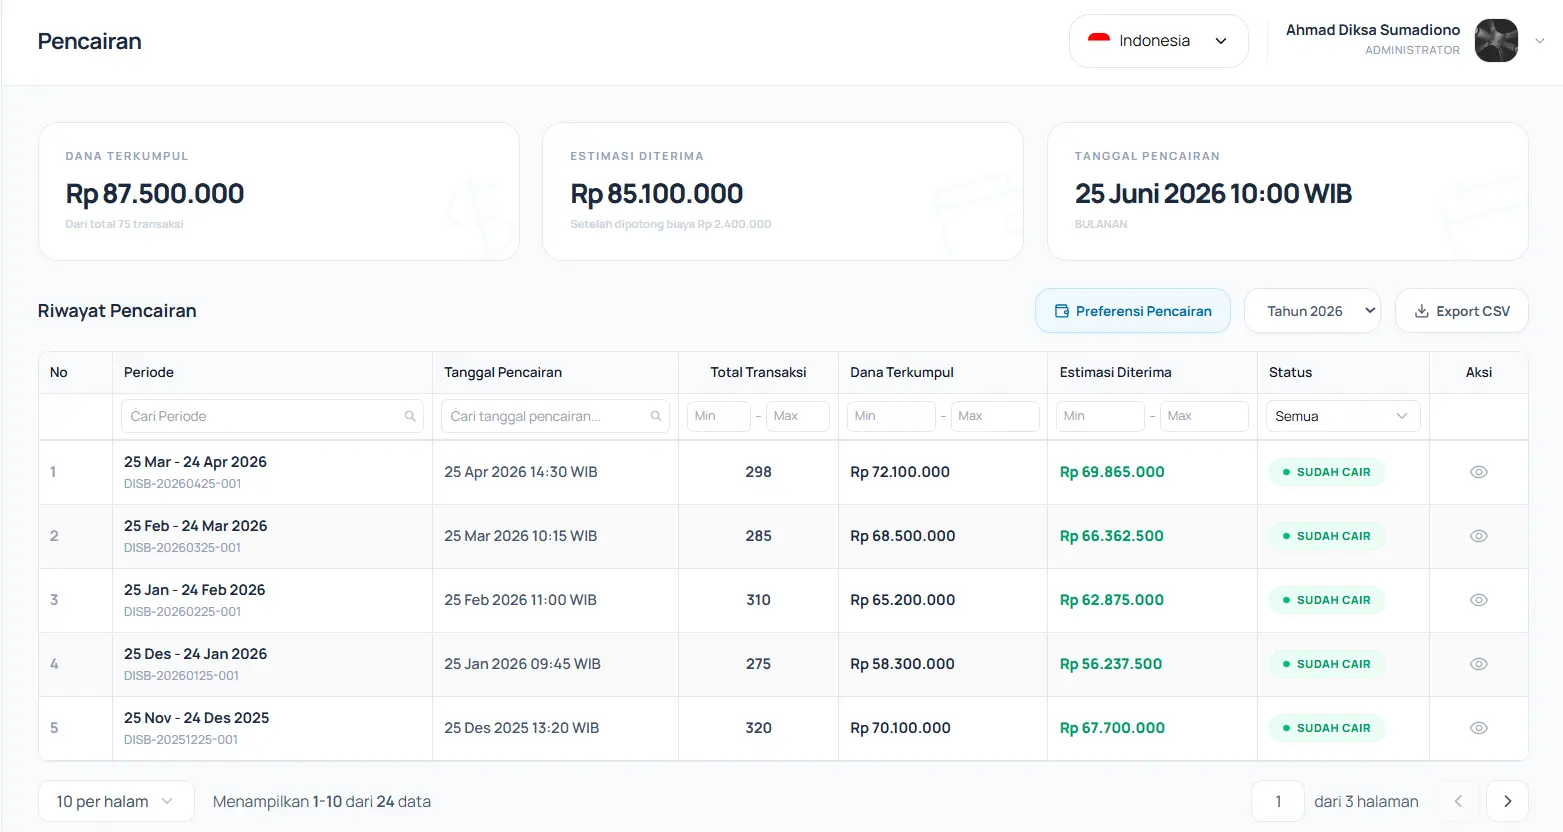Click the Cari tanggal pencairan search field
The image size is (1563, 832).
pyautogui.click(x=555, y=416)
